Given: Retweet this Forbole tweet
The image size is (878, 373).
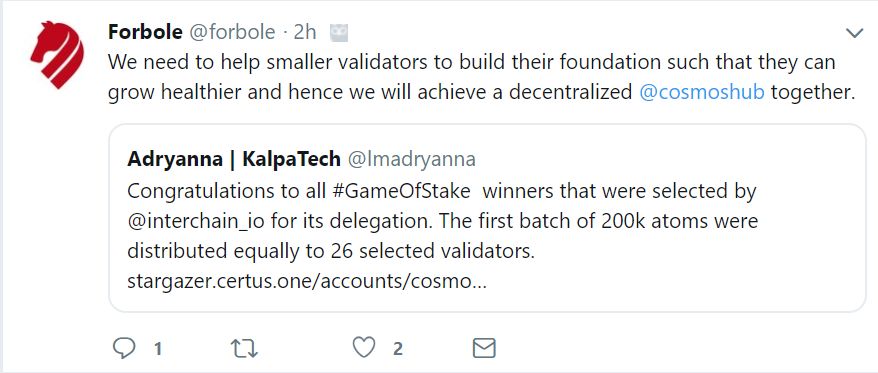Looking at the screenshot, I should point(244,348).
